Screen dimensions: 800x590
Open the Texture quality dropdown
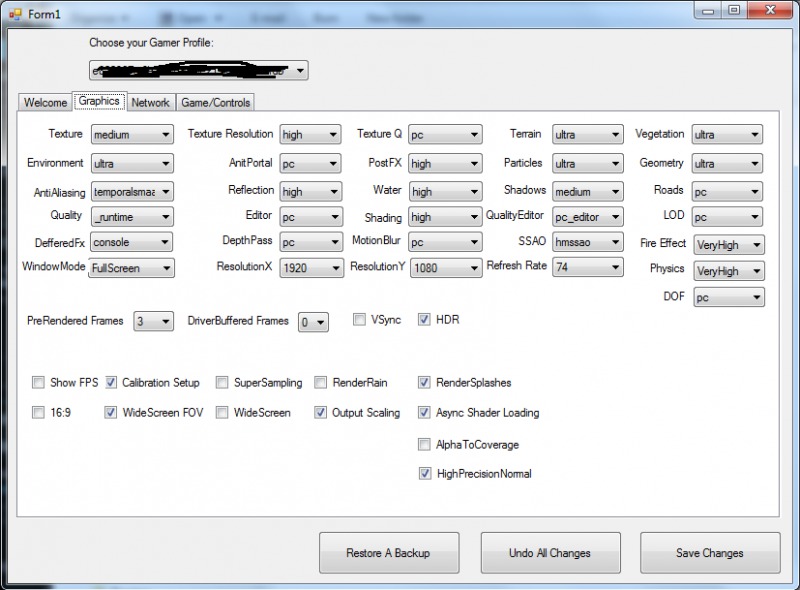click(x=443, y=134)
